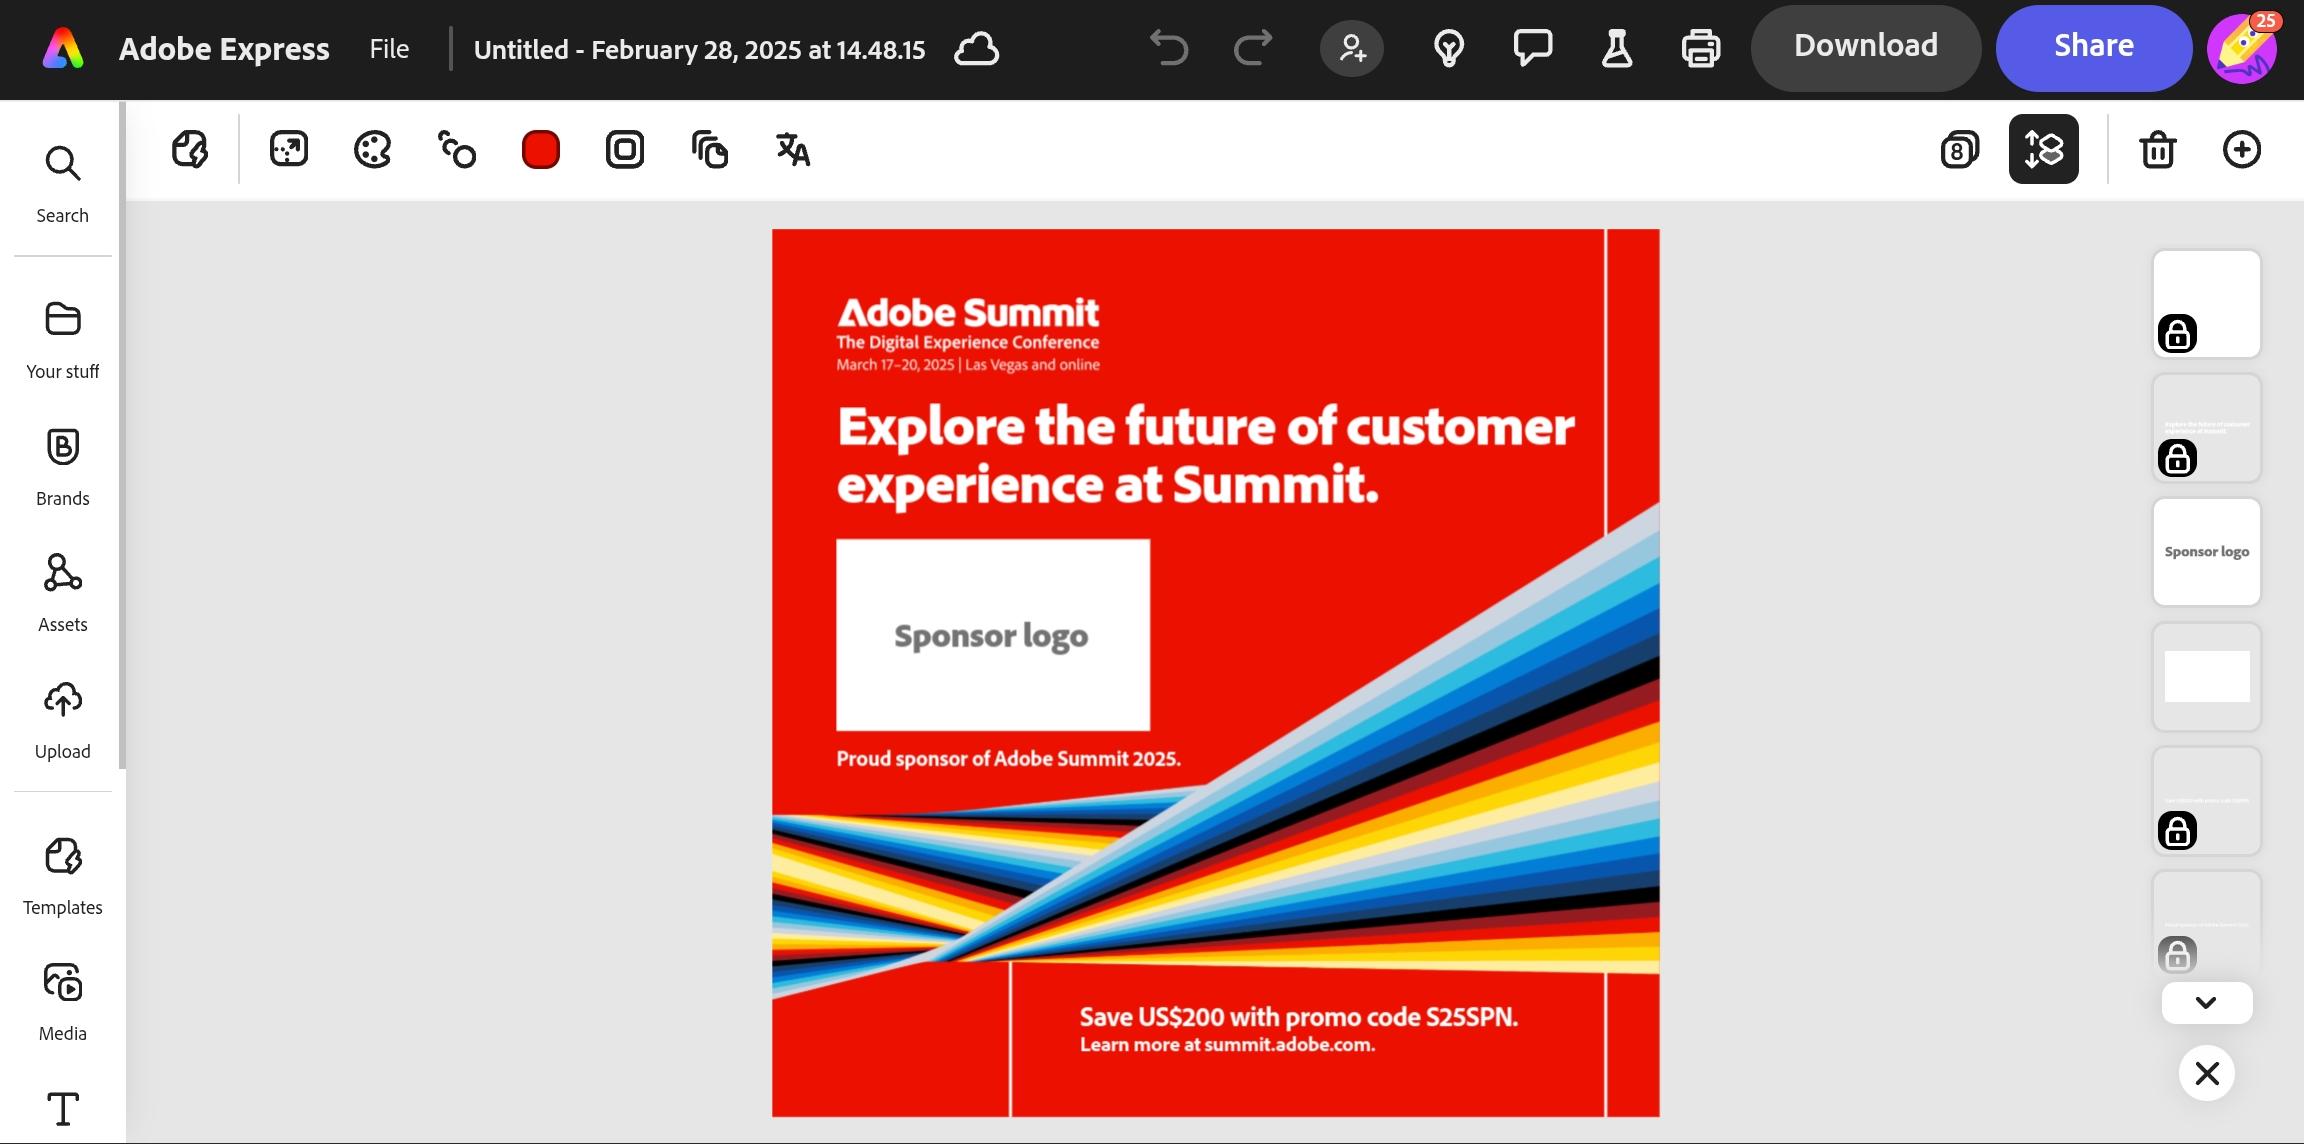
Task: Click the layer stack order button
Action: [x=2043, y=149]
